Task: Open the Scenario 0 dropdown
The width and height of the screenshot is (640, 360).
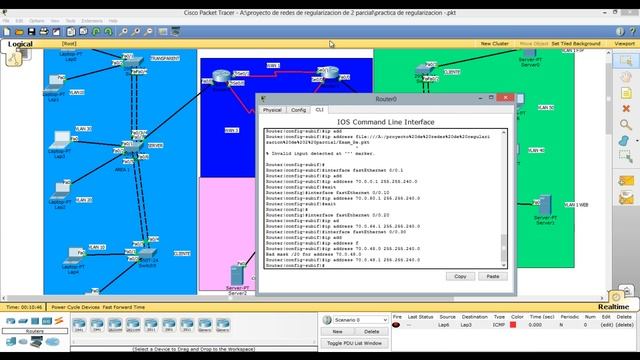Action: click(x=361, y=320)
